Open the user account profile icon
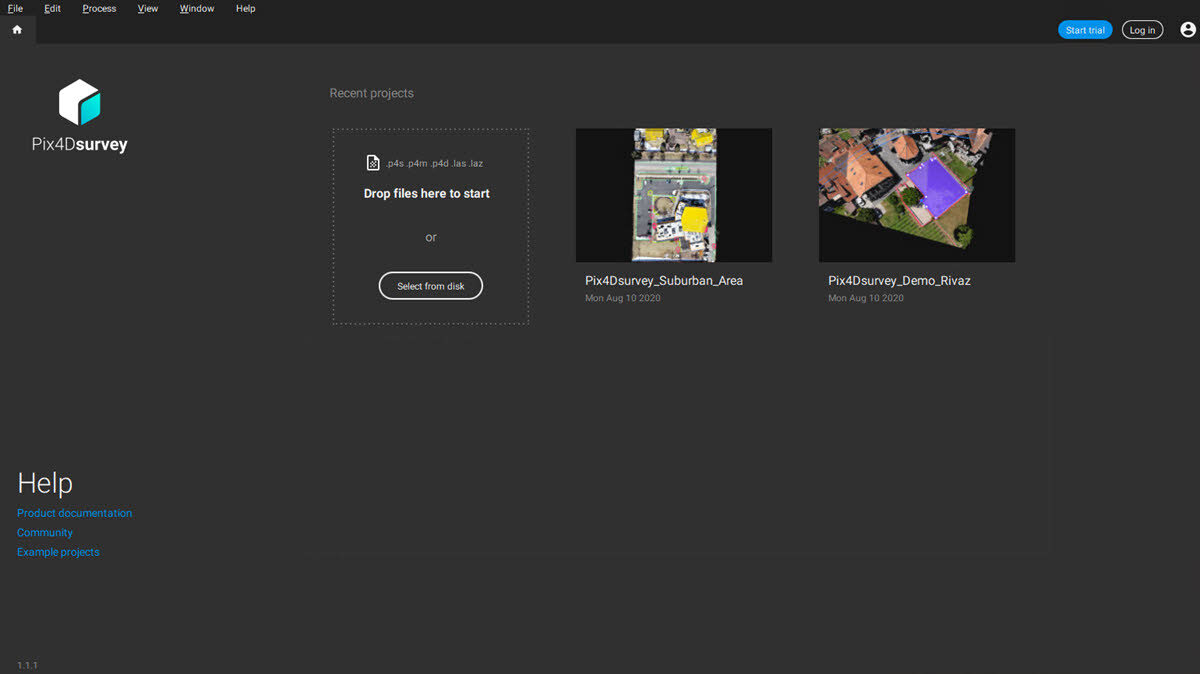 (x=1187, y=30)
